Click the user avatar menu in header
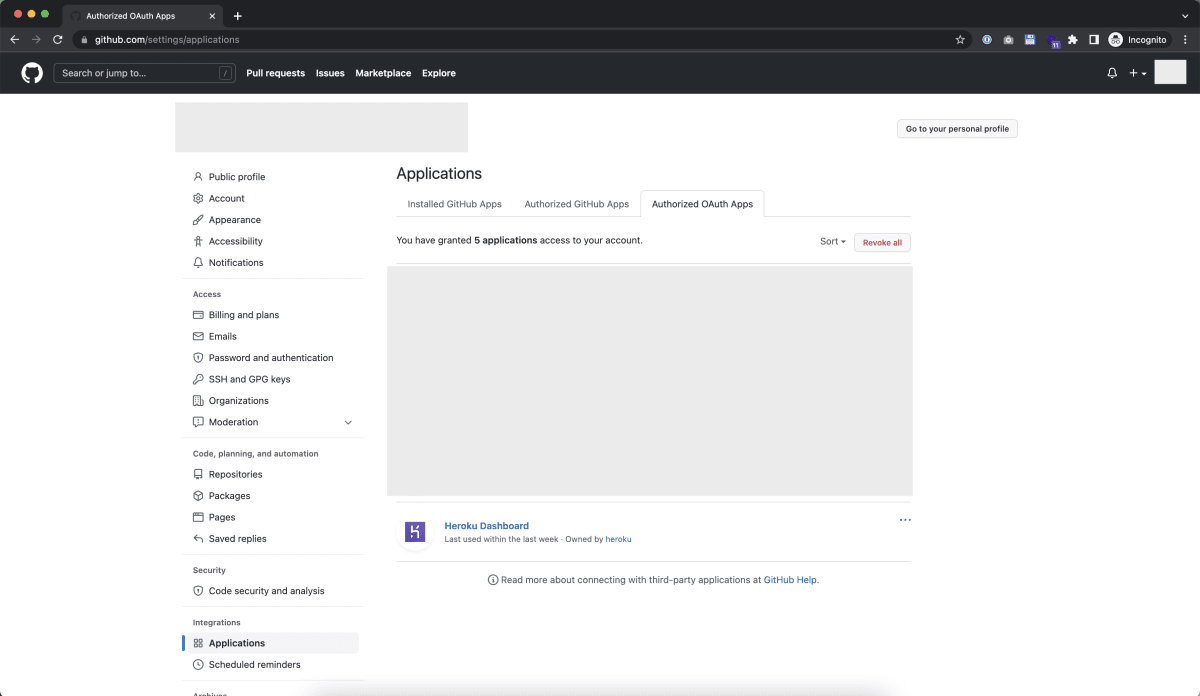The height and width of the screenshot is (696, 1200). coord(1170,72)
